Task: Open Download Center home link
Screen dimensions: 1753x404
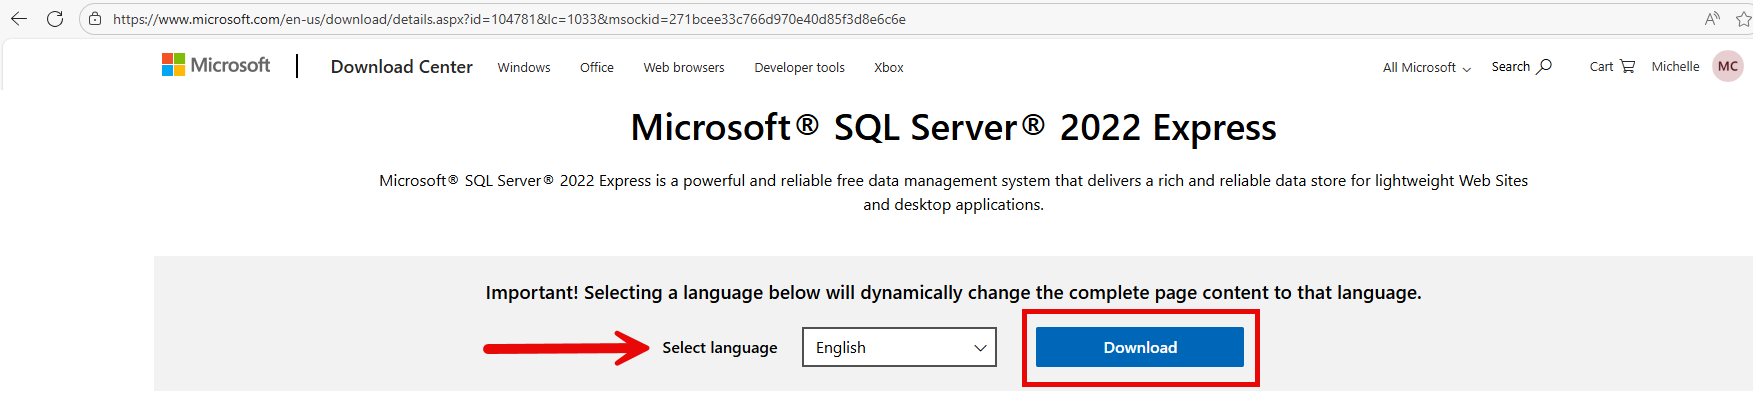Action: click(401, 67)
